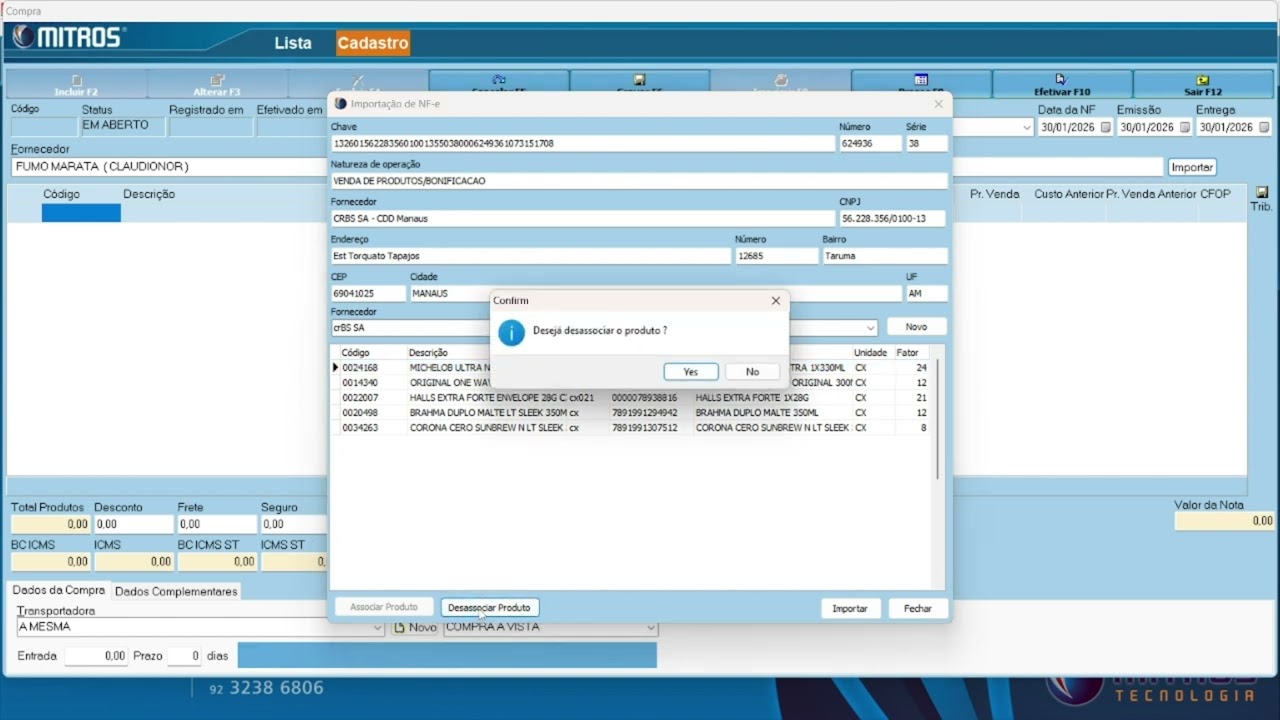The image size is (1280, 720).
Task: Confirm disassociation by clicking Yes
Action: (691, 371)
